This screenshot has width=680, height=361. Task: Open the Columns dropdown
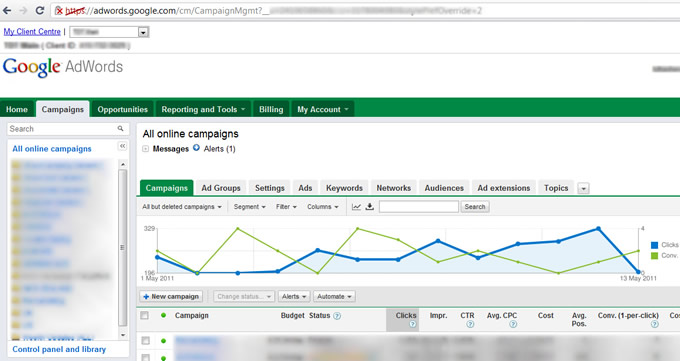(x=323, y=207)
